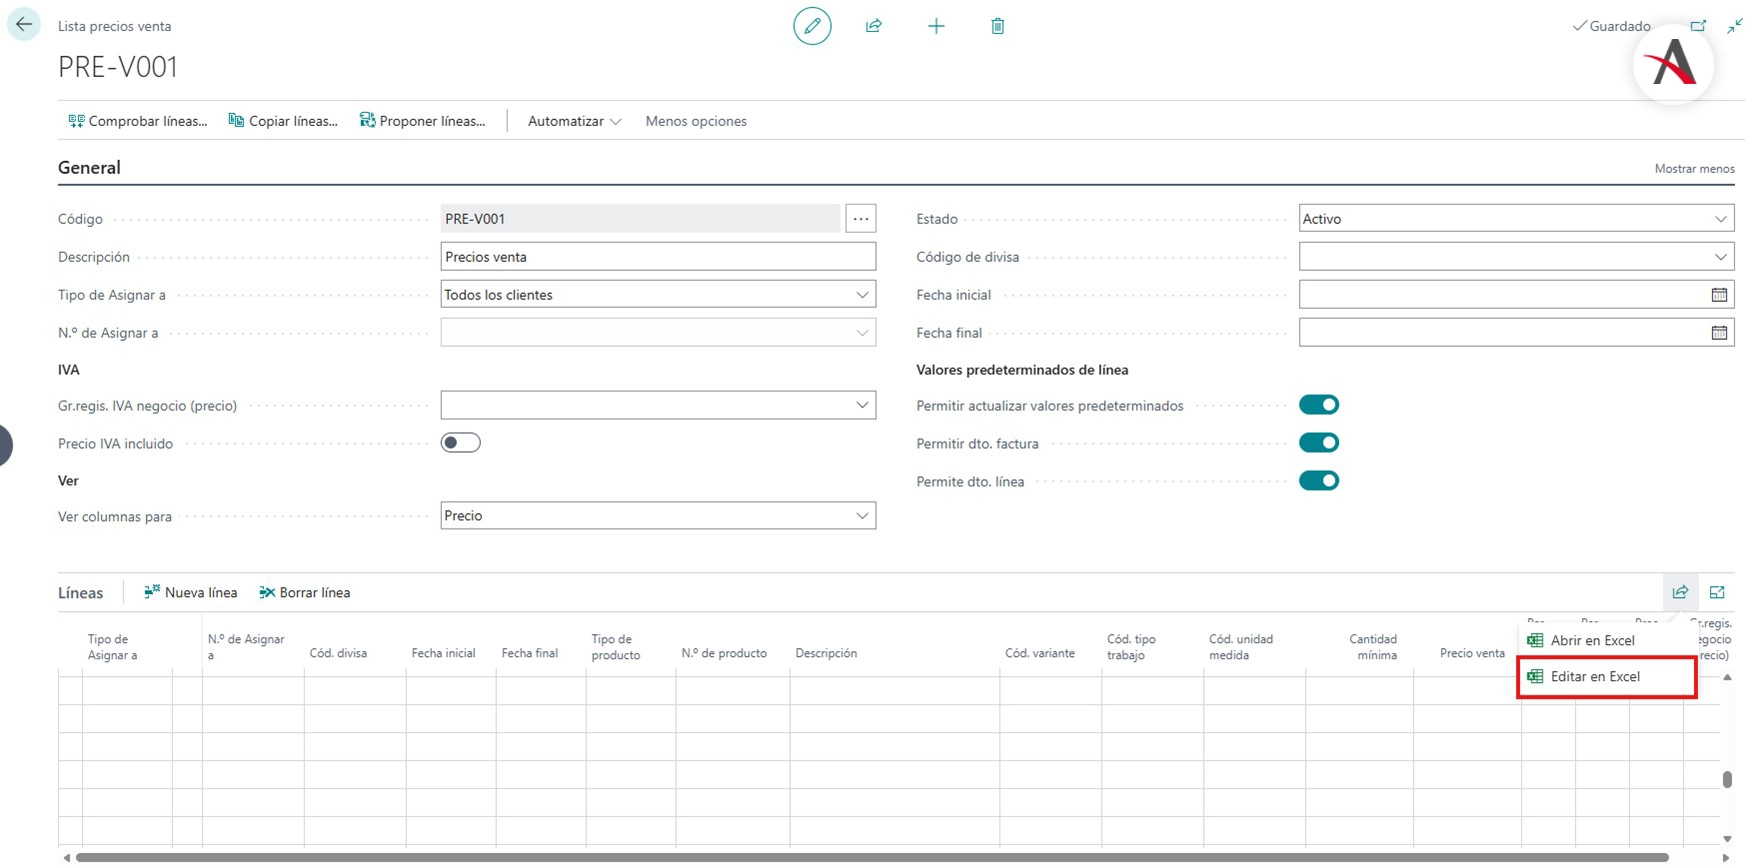The height and width of the screenshot is (865, 1745).
Task: Turn off Permite dto. línea switch
Action: [1318, 481]
